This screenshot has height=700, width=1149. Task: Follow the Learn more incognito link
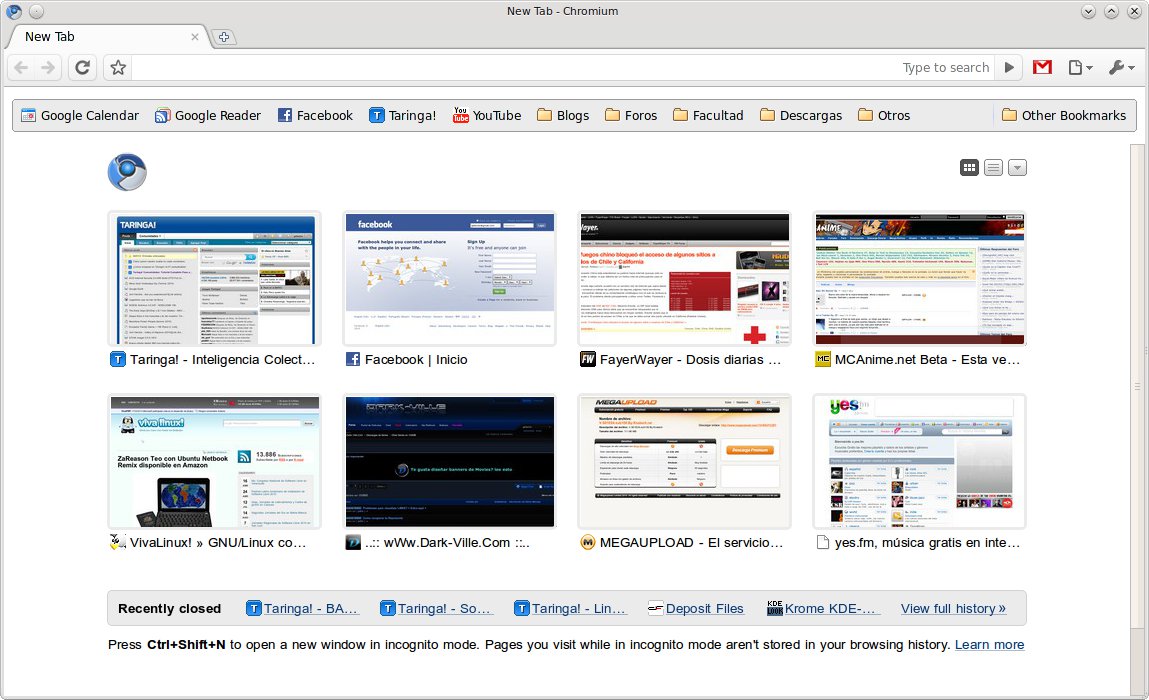tap(989, 644)
